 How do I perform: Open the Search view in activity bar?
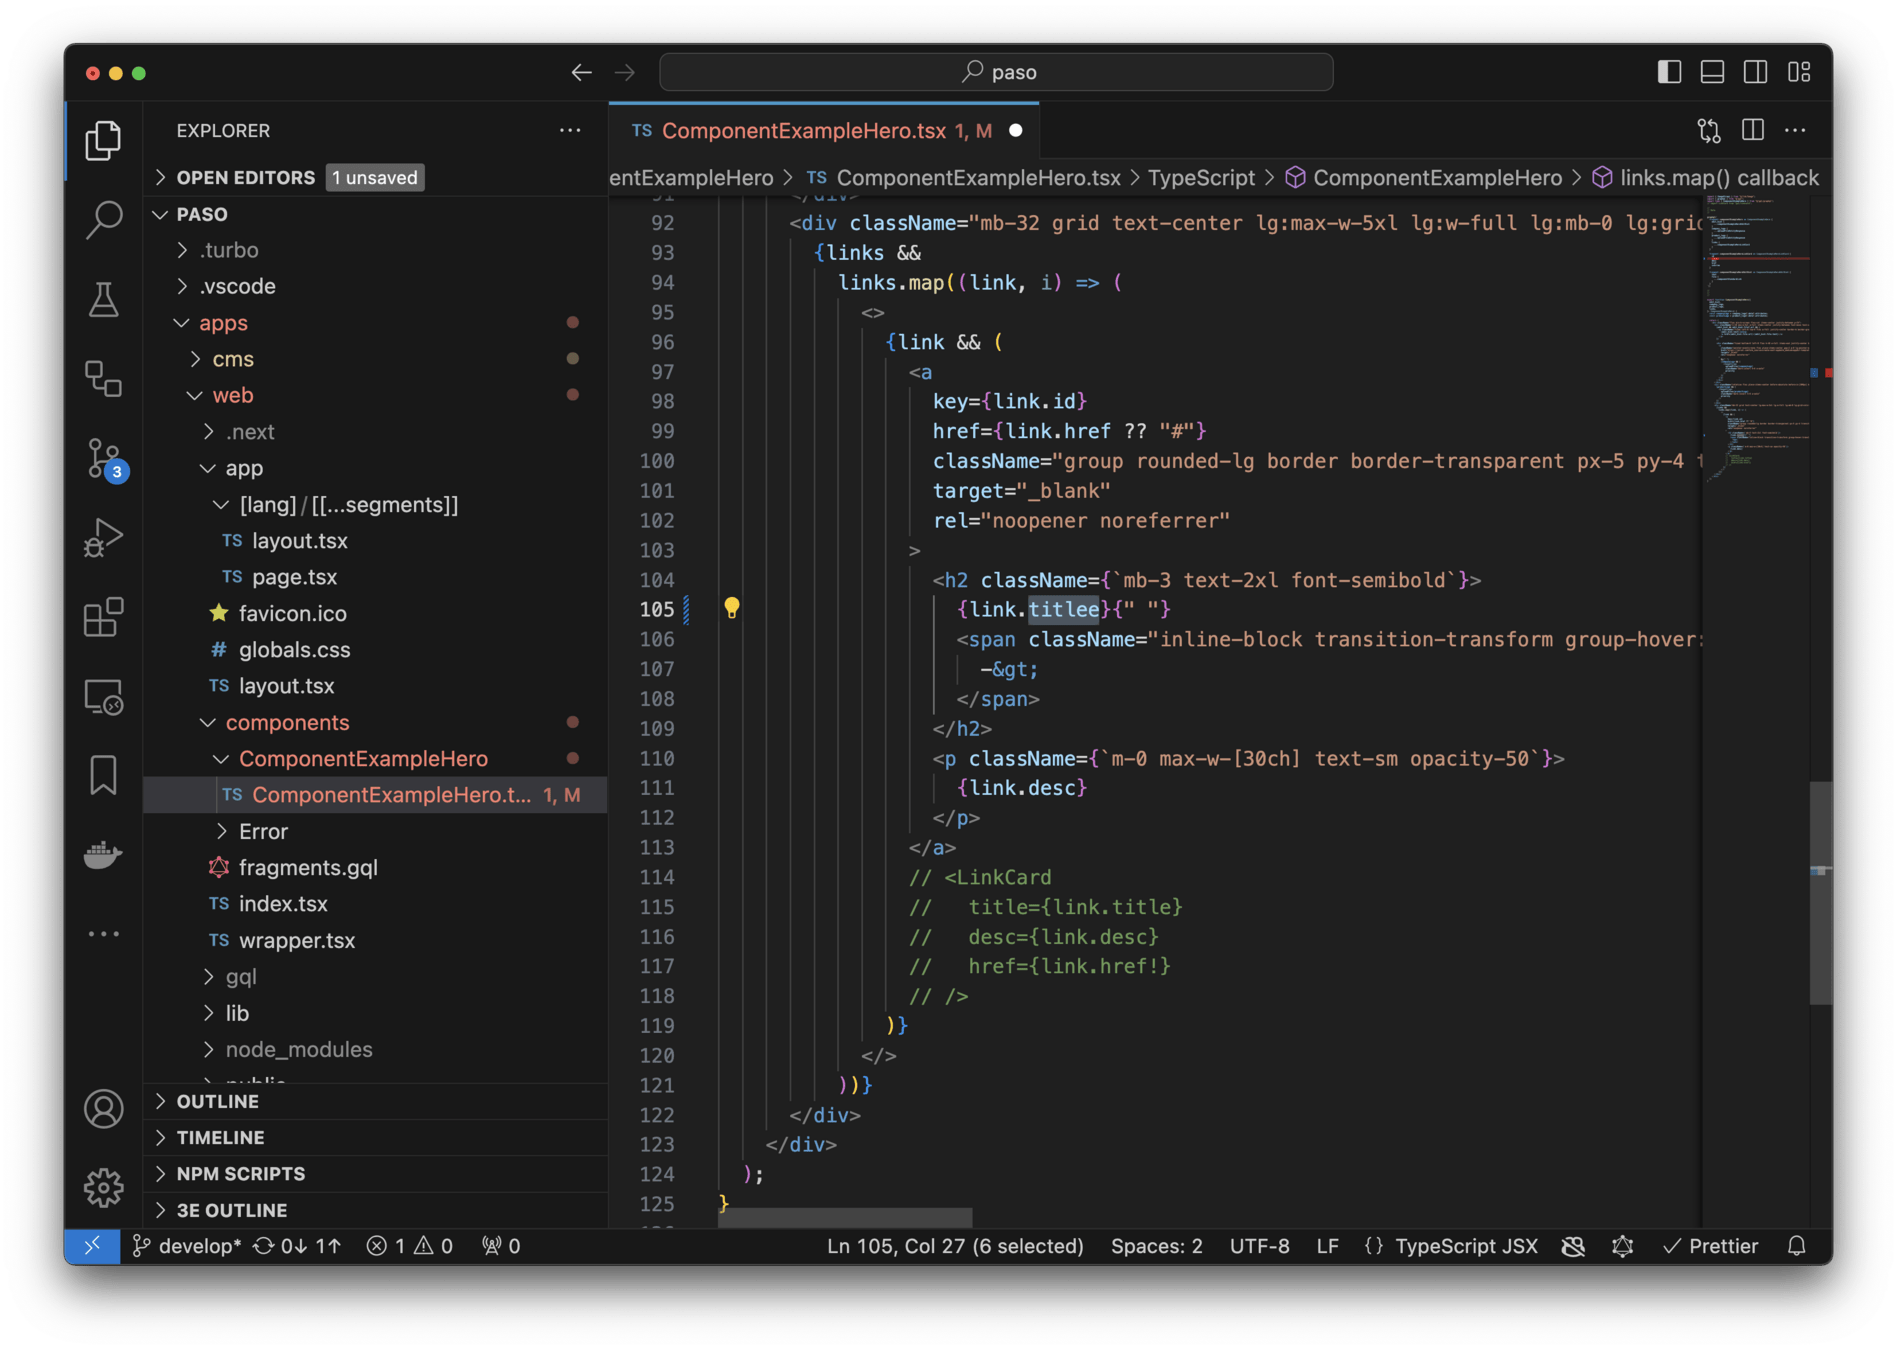click(104, 219)
